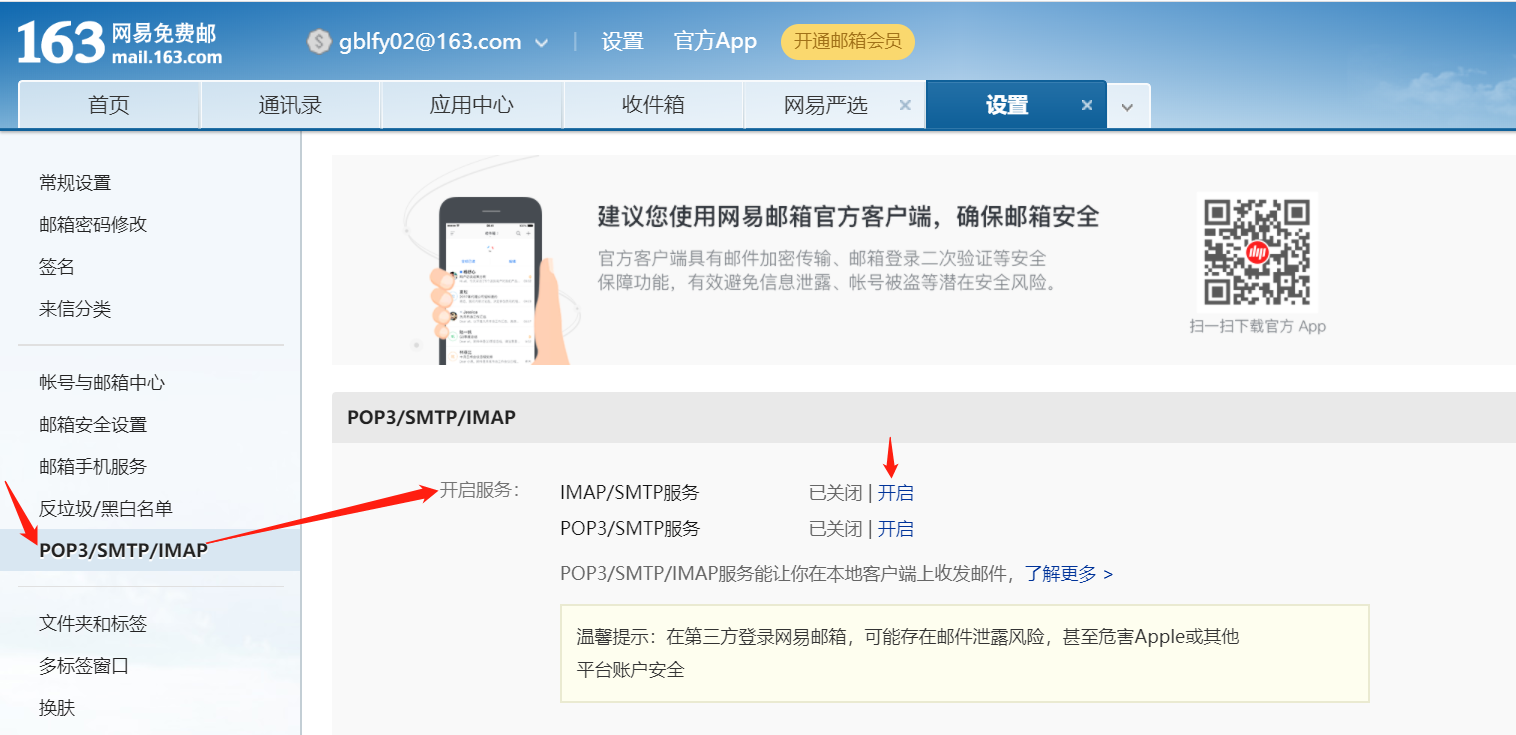Switch to the 收件箱 tab

pyautogui.click(x=653, y=105)
